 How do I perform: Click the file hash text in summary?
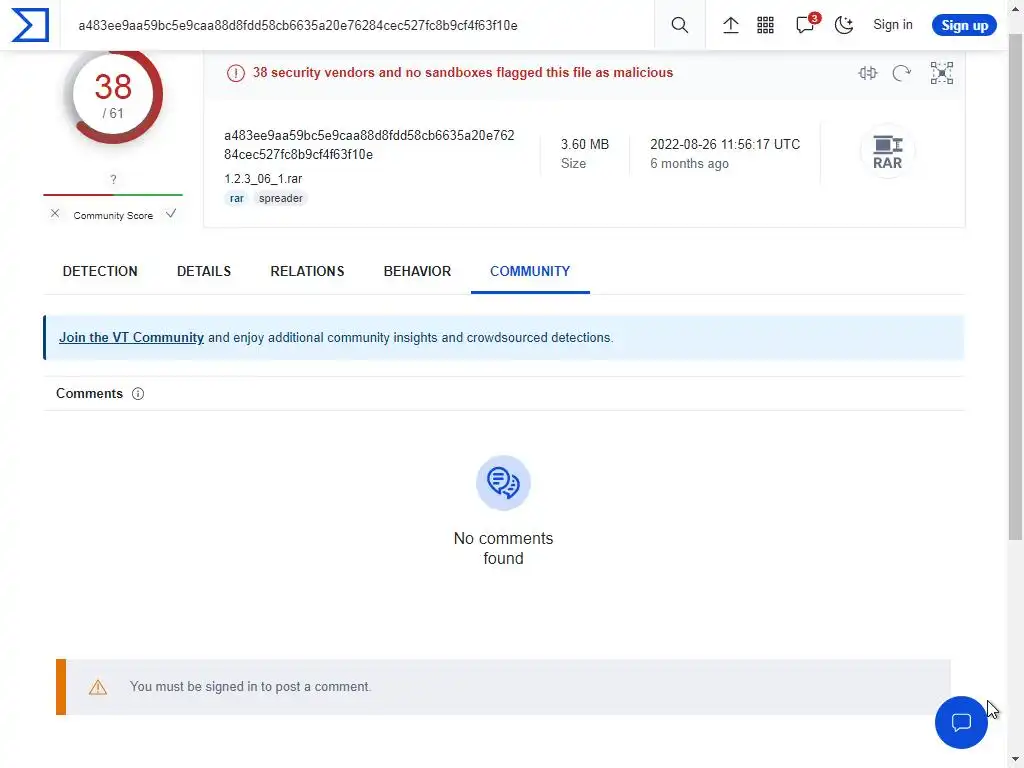tap(369, 145)
